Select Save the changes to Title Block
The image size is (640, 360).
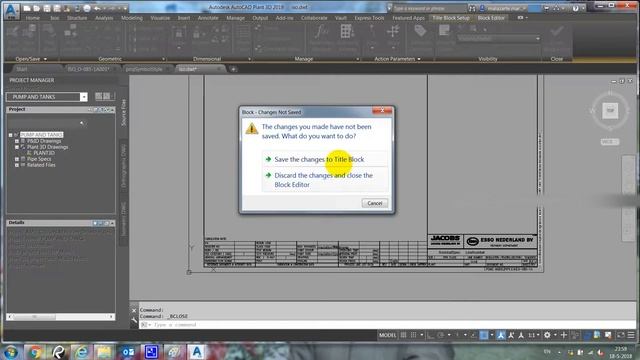coord(325,159)
